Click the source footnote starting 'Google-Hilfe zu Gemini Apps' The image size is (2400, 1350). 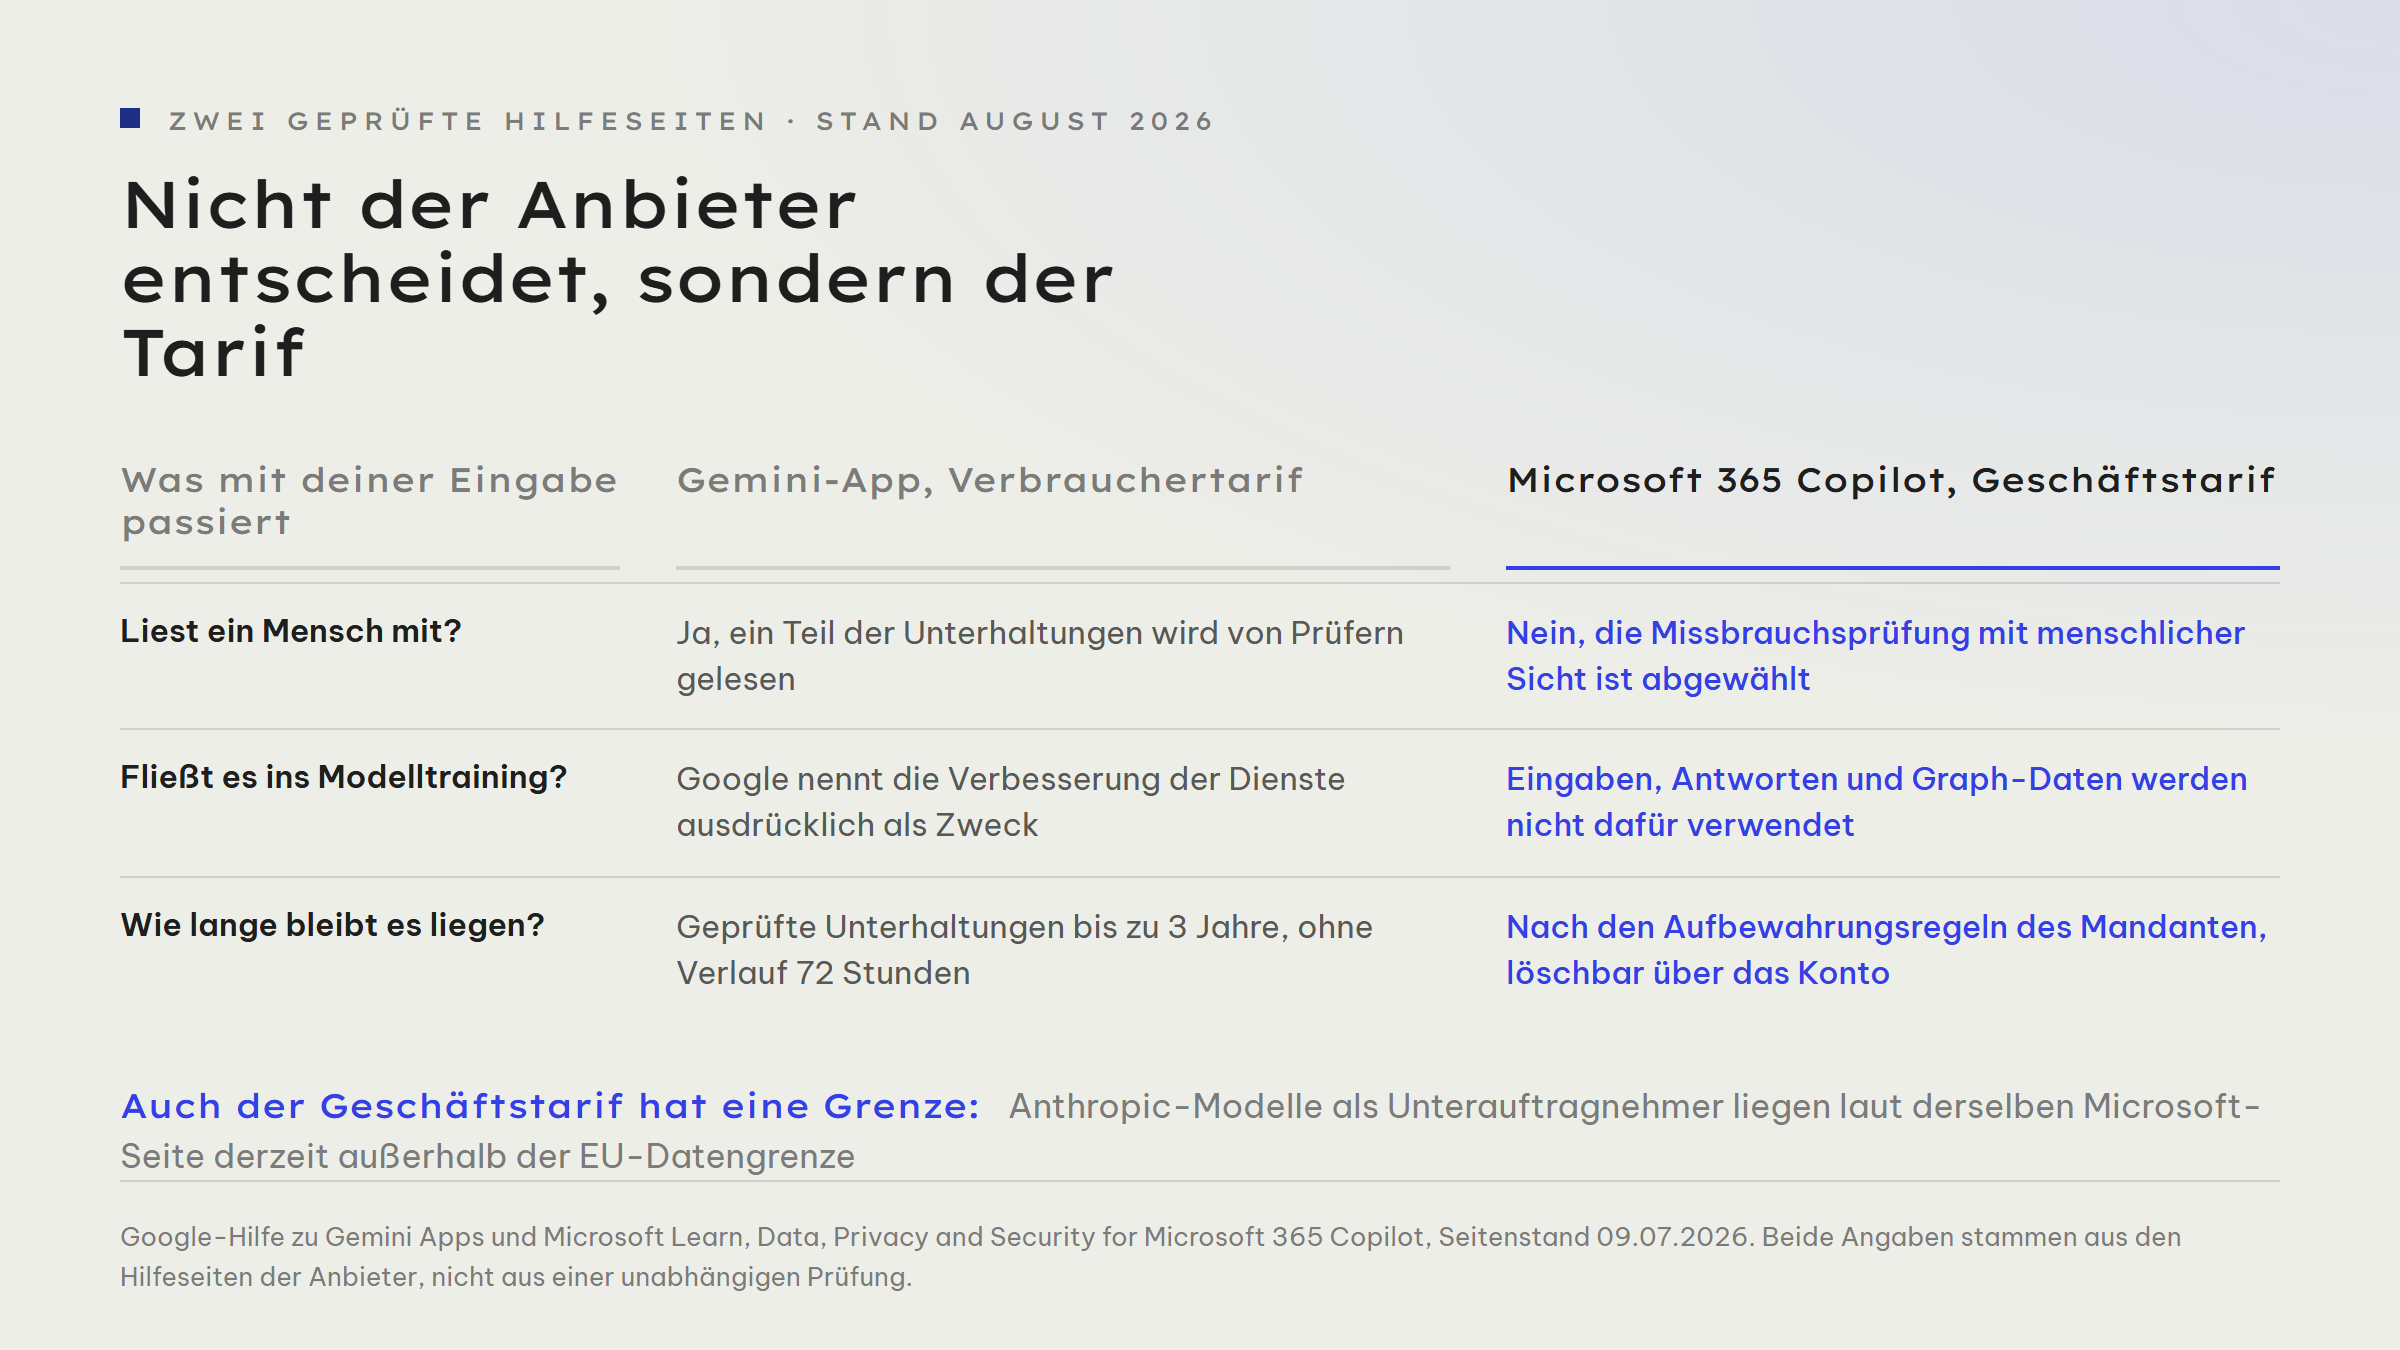coord(1151,1257)
